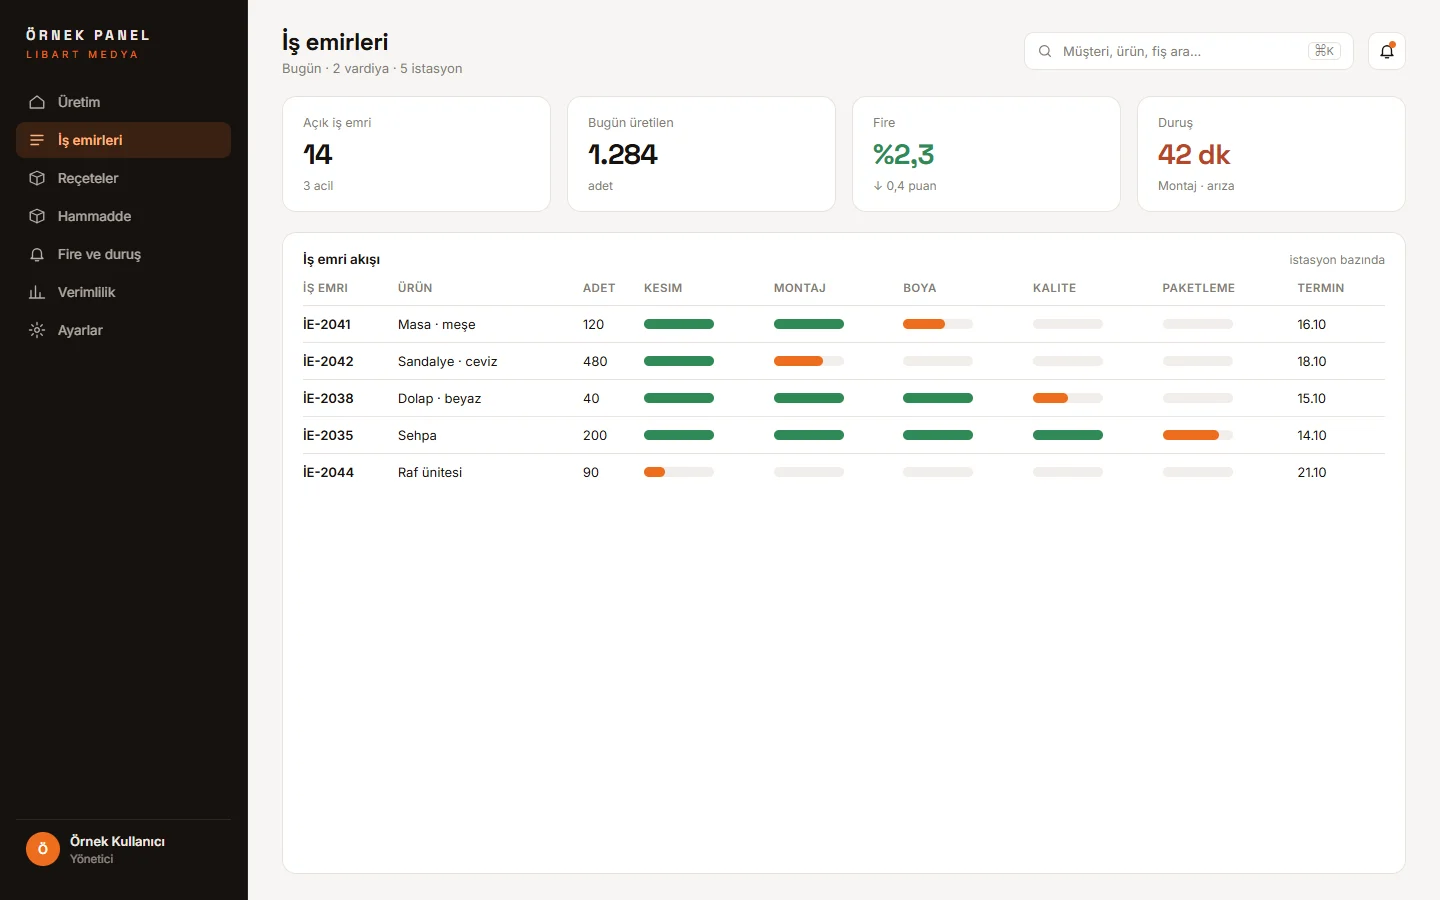The image size is (1440, 900).
Task: Click product Dolap · beyaz
Action: [x=440, y=398]
